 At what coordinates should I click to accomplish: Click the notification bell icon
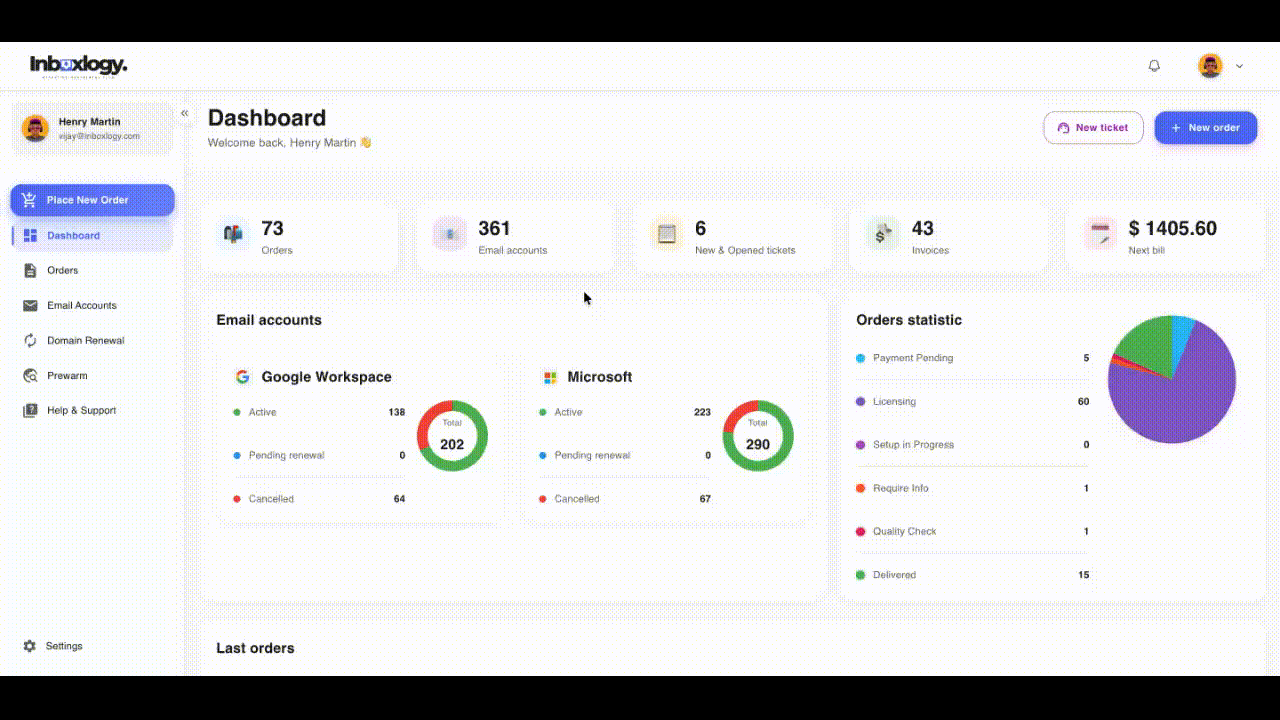click(x=1154, y=66)
